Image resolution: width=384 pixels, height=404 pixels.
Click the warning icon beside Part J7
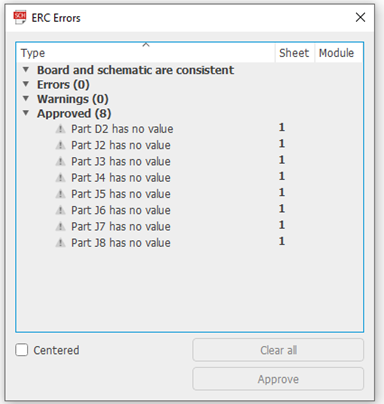point(60,226)
